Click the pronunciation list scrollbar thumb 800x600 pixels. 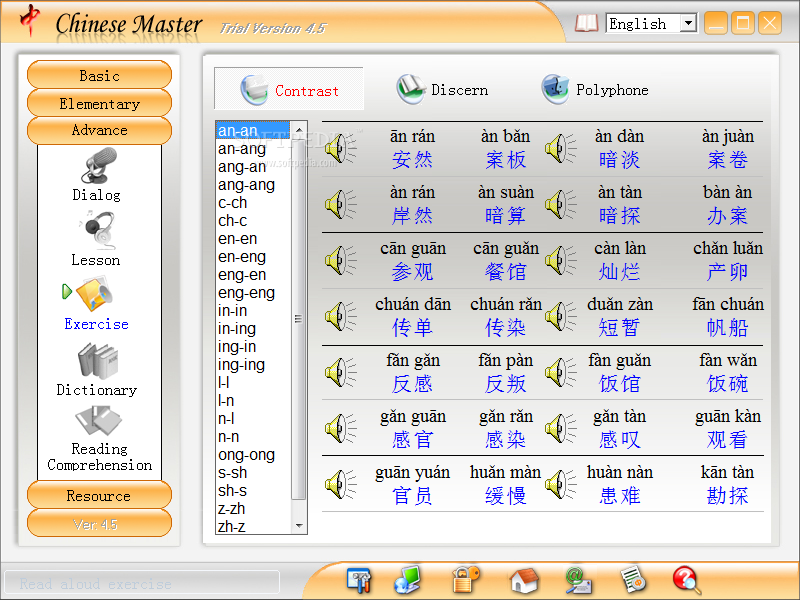click(299, 320)
